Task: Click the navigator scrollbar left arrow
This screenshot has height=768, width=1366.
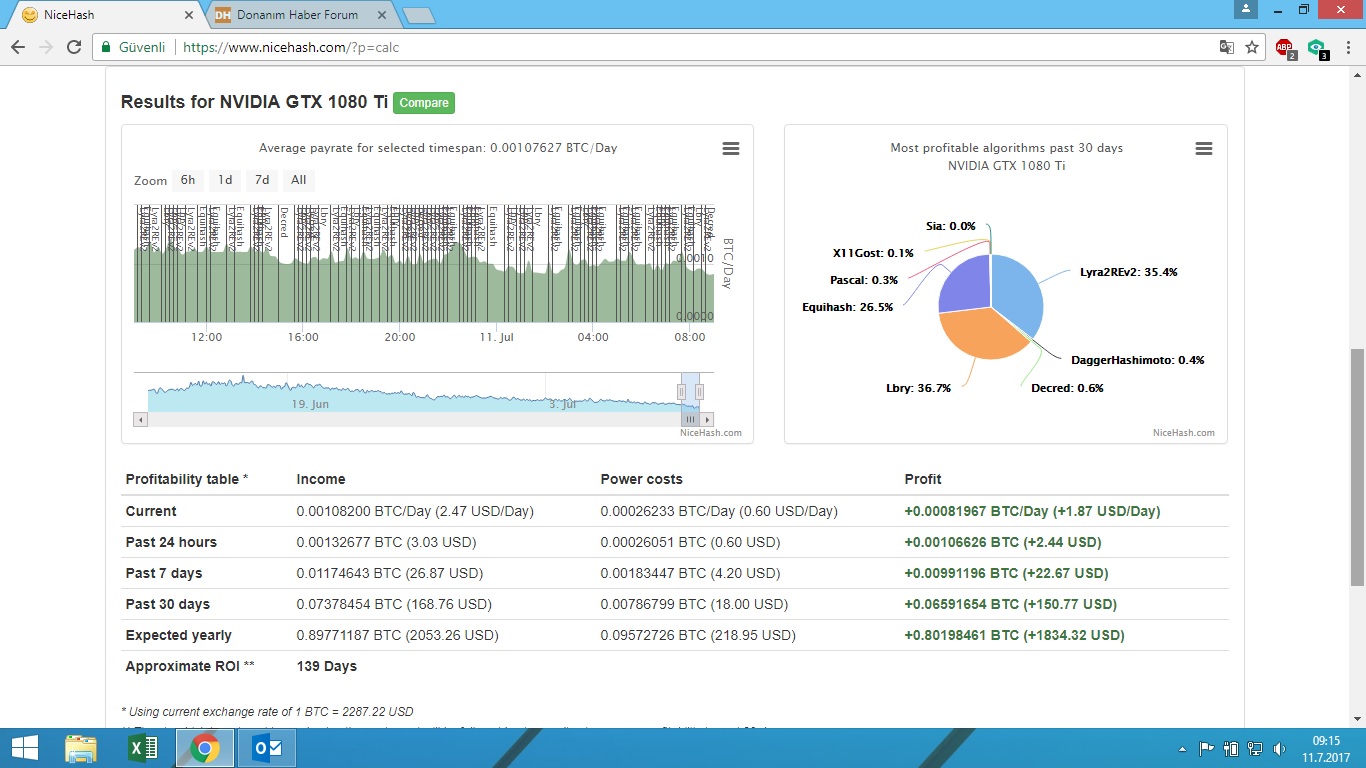Action: click(x=141, y=419)
